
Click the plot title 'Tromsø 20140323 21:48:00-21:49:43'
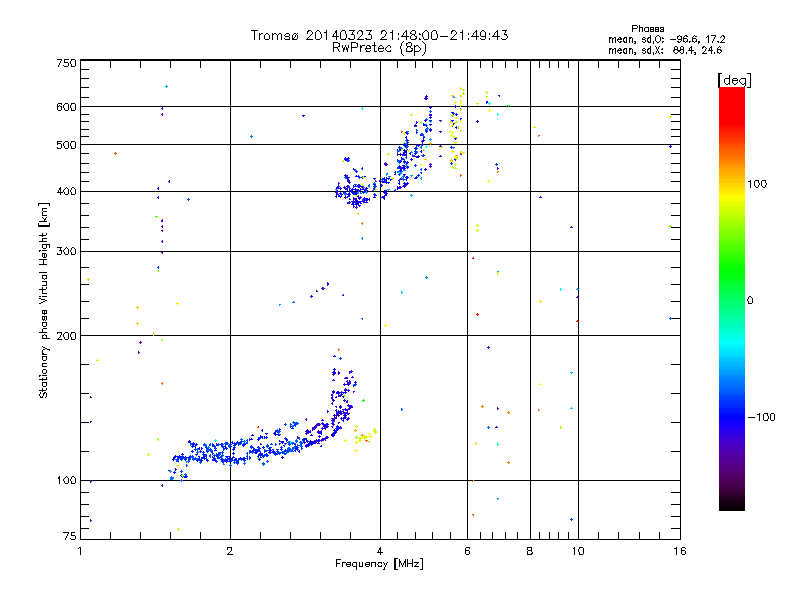pyautogui.click(x=379, y=35)
